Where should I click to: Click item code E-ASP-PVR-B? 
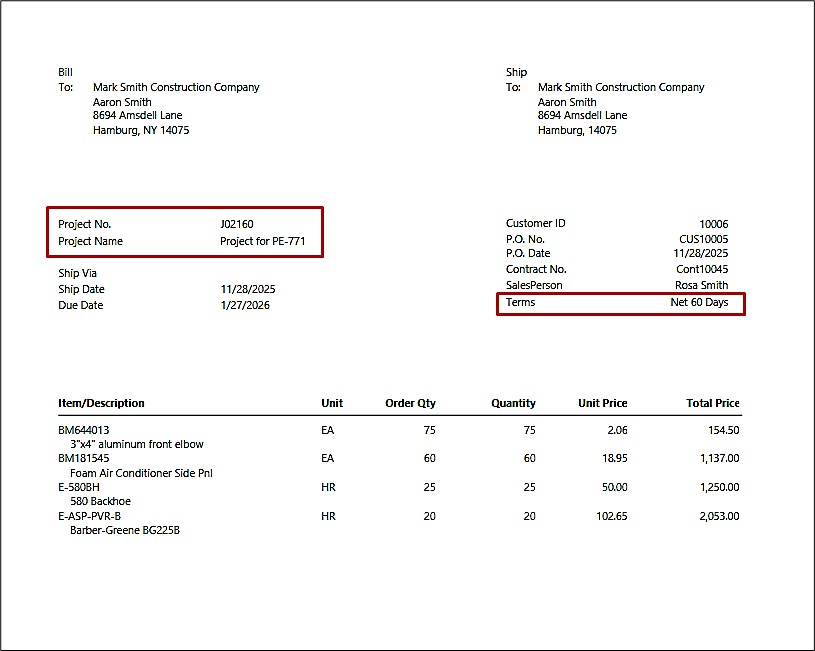pos(89,516)
